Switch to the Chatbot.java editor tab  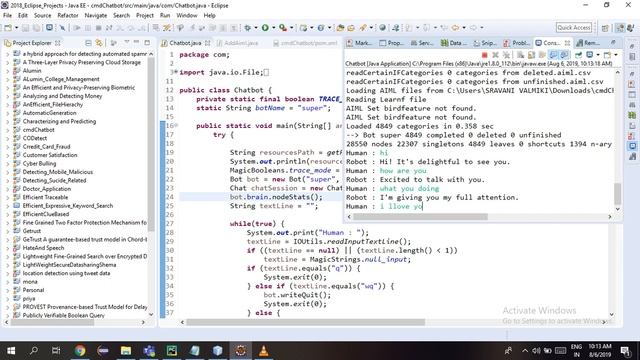click(x=185, y=43)
